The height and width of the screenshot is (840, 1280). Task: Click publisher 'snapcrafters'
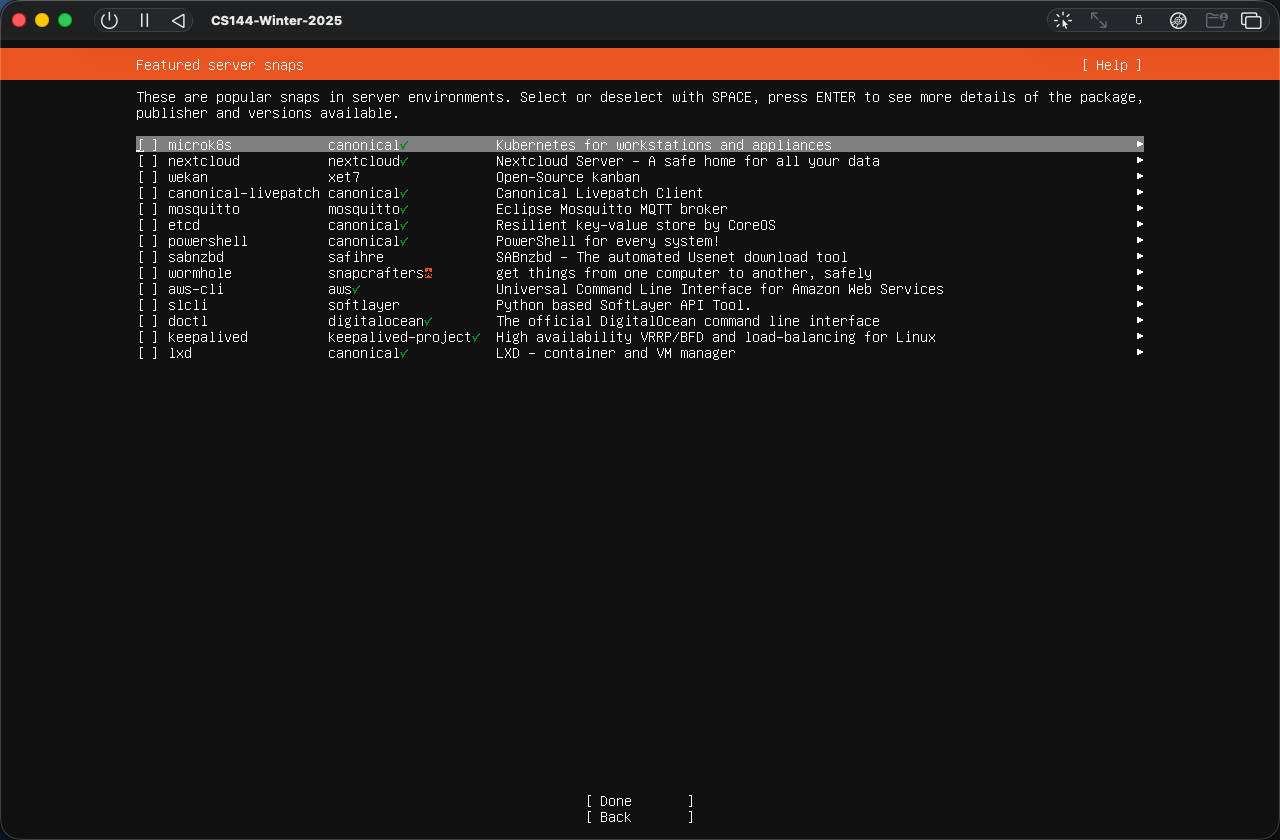pos(376,273)
